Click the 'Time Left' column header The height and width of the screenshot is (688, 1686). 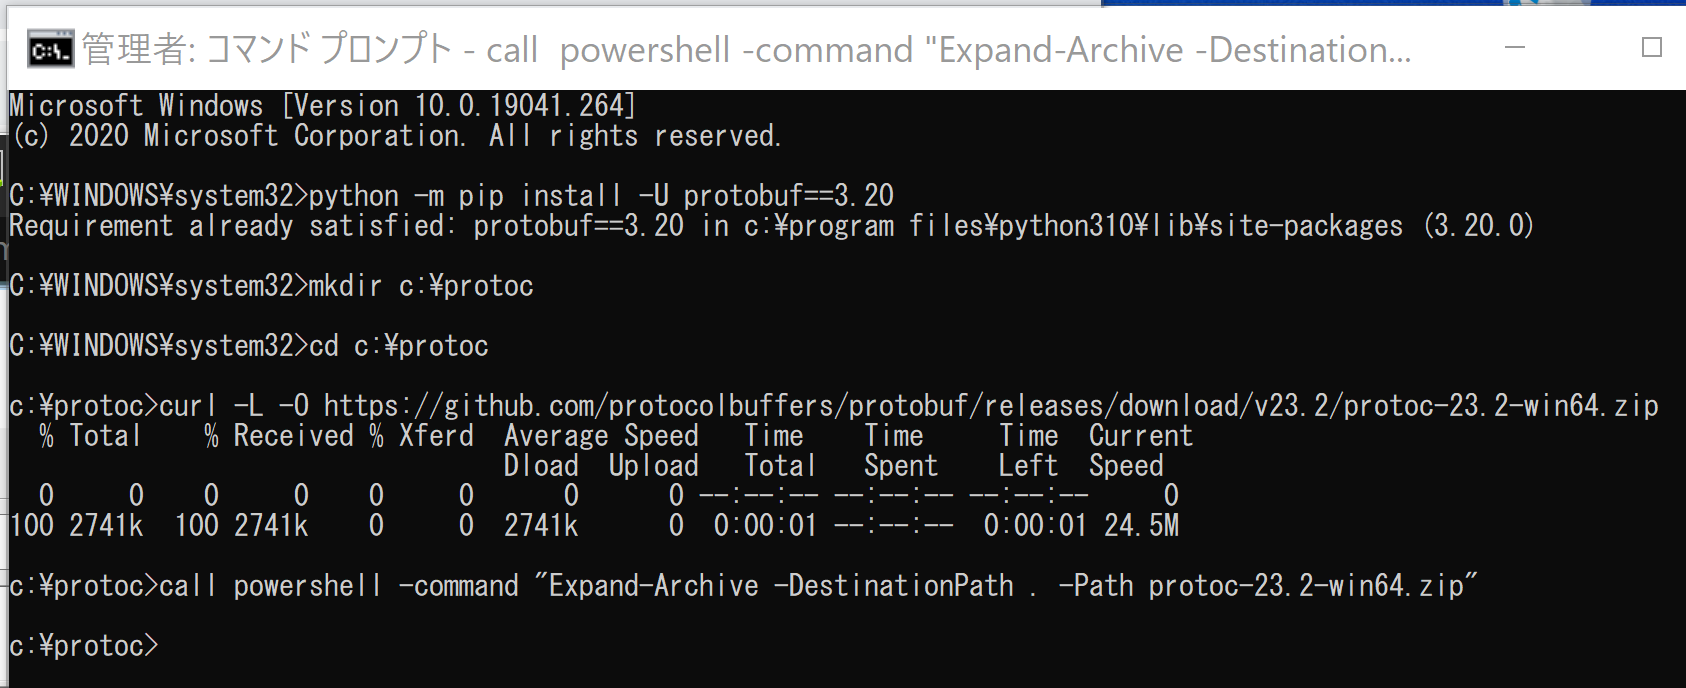(x=1028, y=451)
